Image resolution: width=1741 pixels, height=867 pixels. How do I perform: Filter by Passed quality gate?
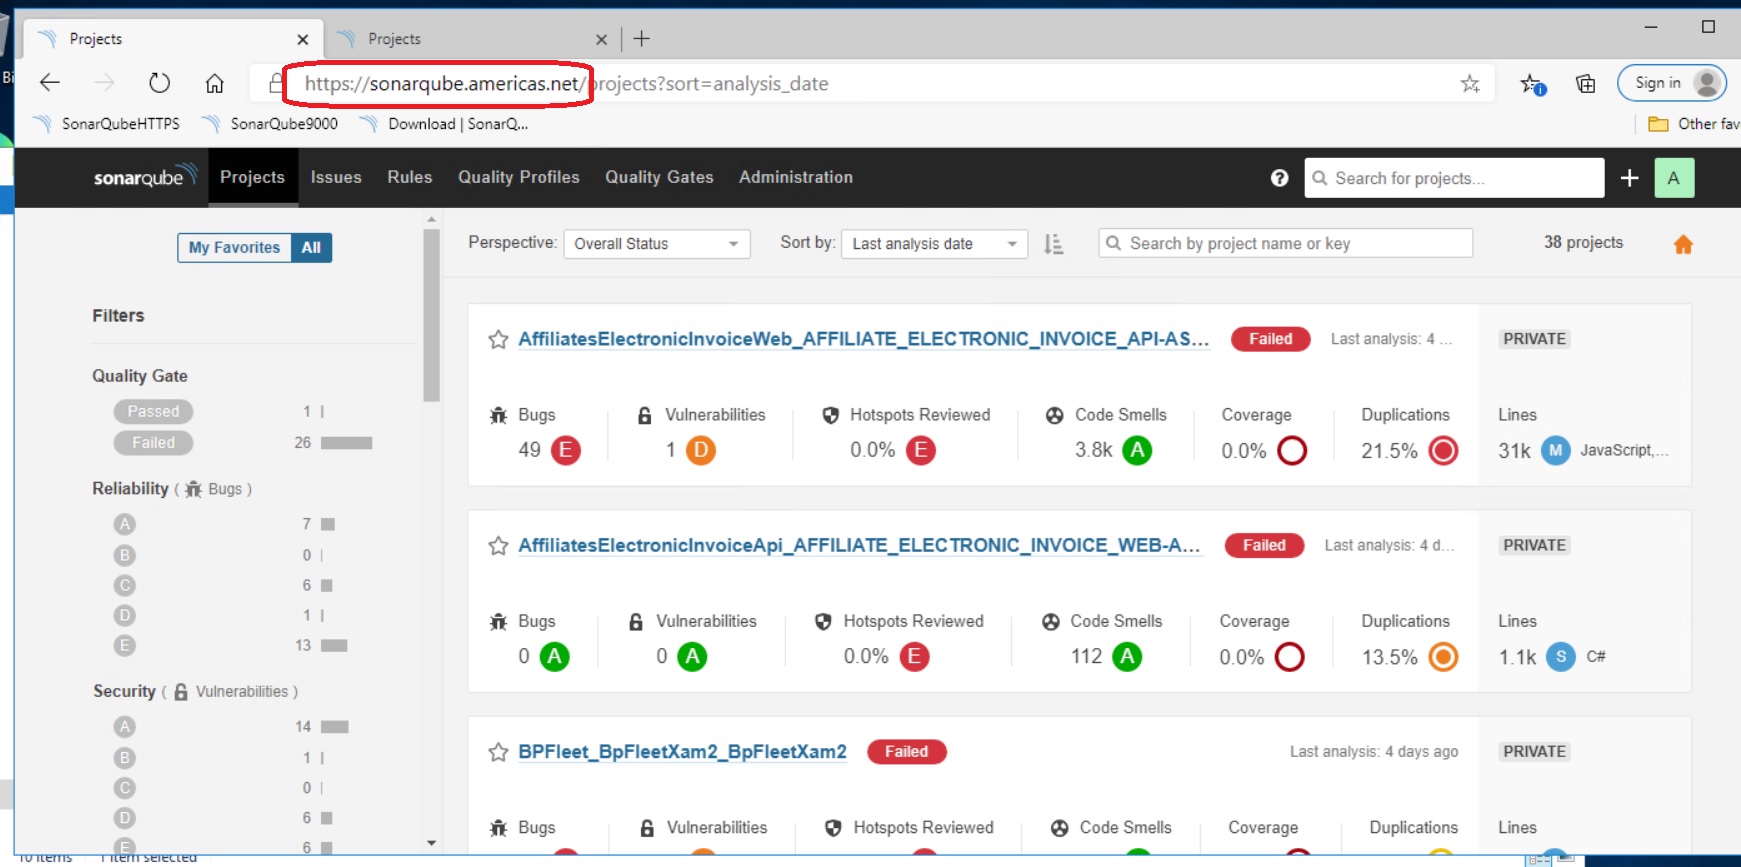[x=153, y=411]
